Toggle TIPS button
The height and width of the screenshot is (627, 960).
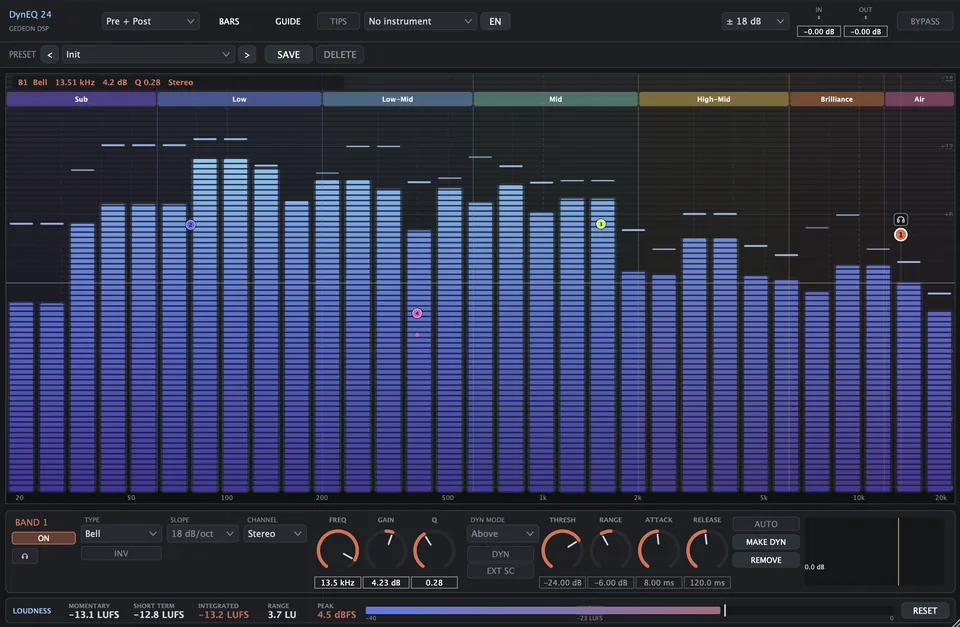(x=338, y=21)
